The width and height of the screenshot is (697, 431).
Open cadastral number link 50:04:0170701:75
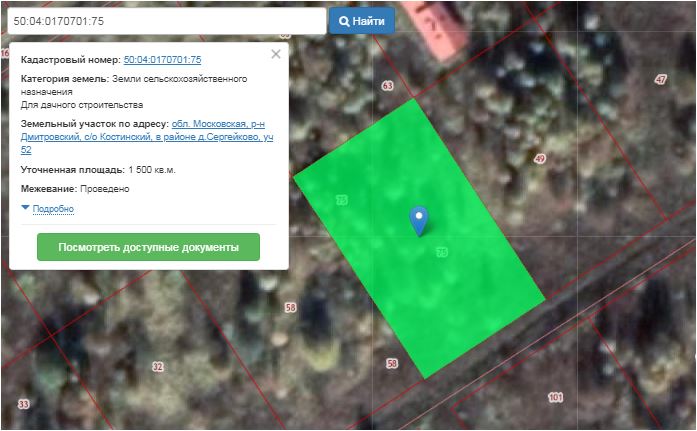click(x=162, y=60)
